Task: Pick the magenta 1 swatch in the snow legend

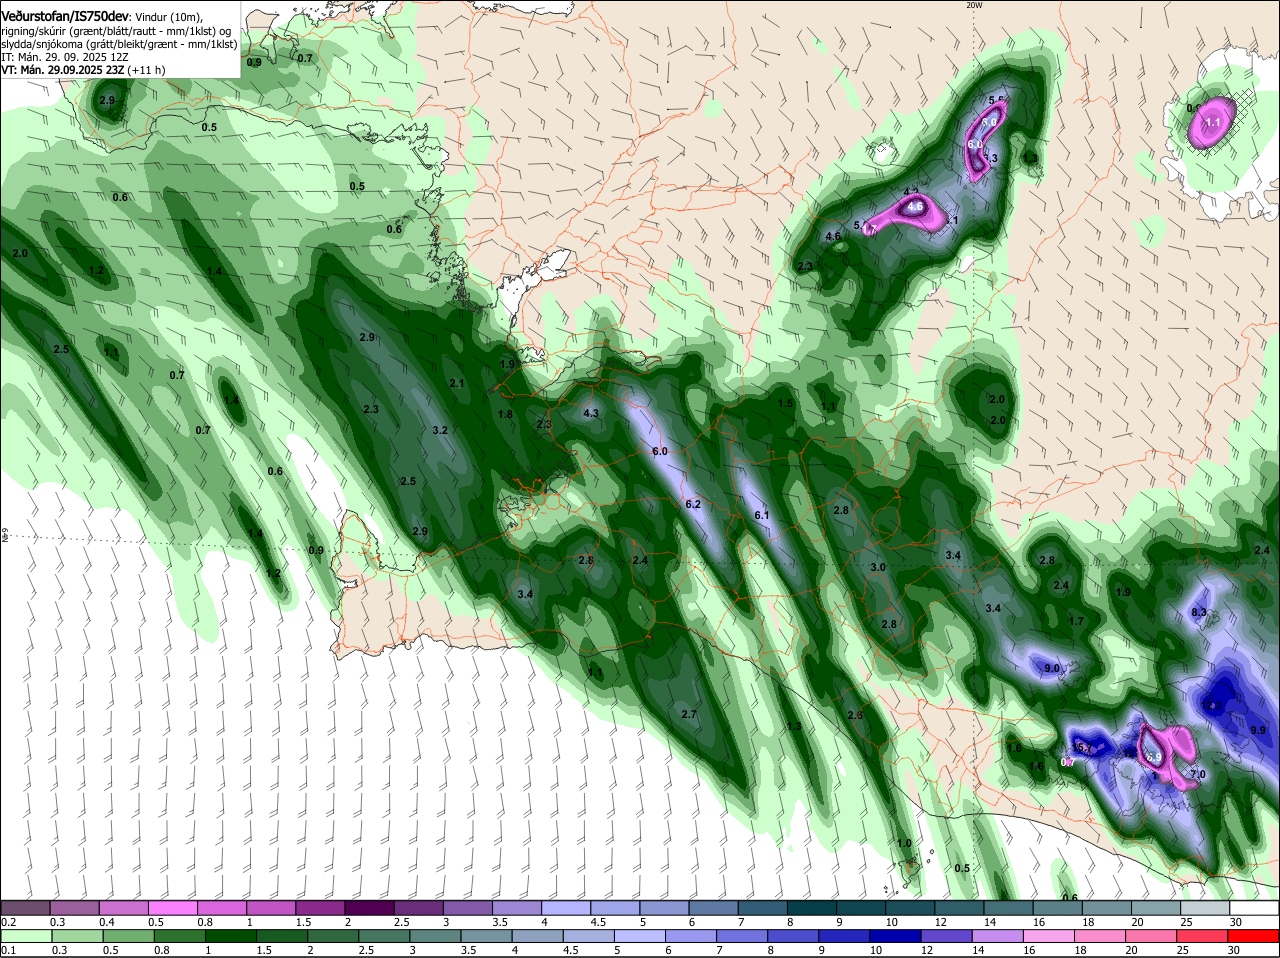Action: (x=270, y=908)
